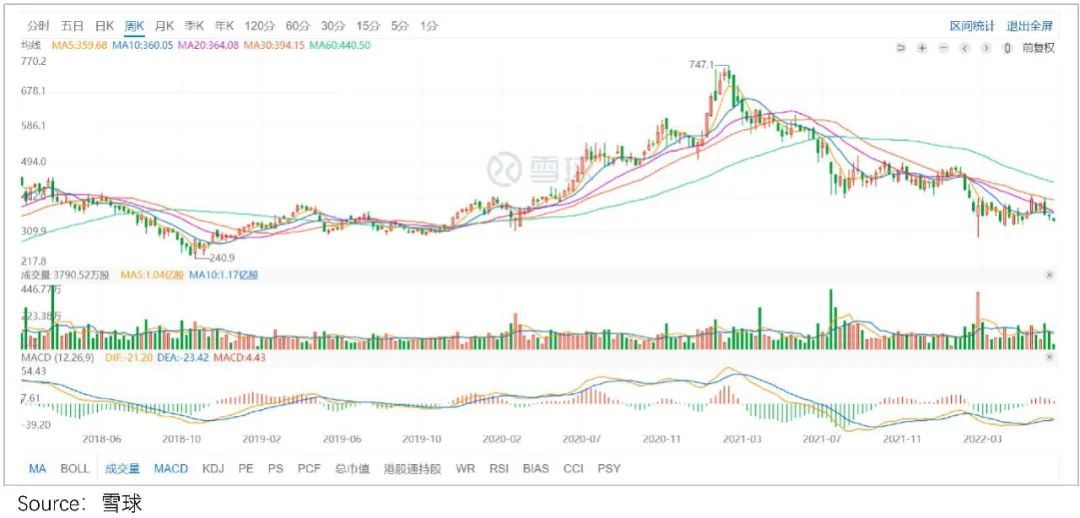This screenshot has width=1080, height=518.
Task: Zoom in the chart with plus icon
Action: point(921,47)
